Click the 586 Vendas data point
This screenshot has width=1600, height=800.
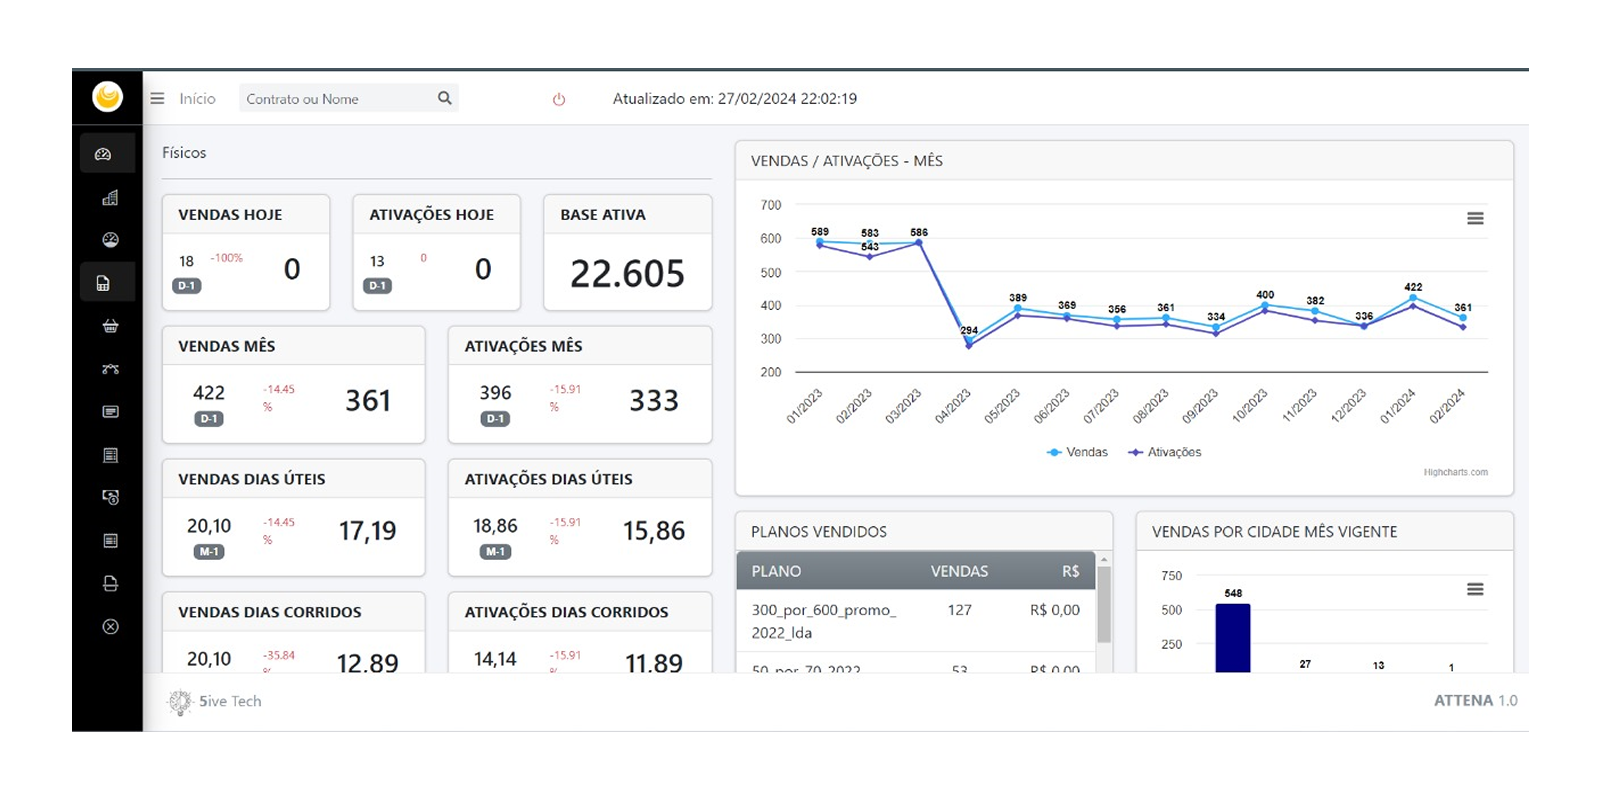coord(919,242)
